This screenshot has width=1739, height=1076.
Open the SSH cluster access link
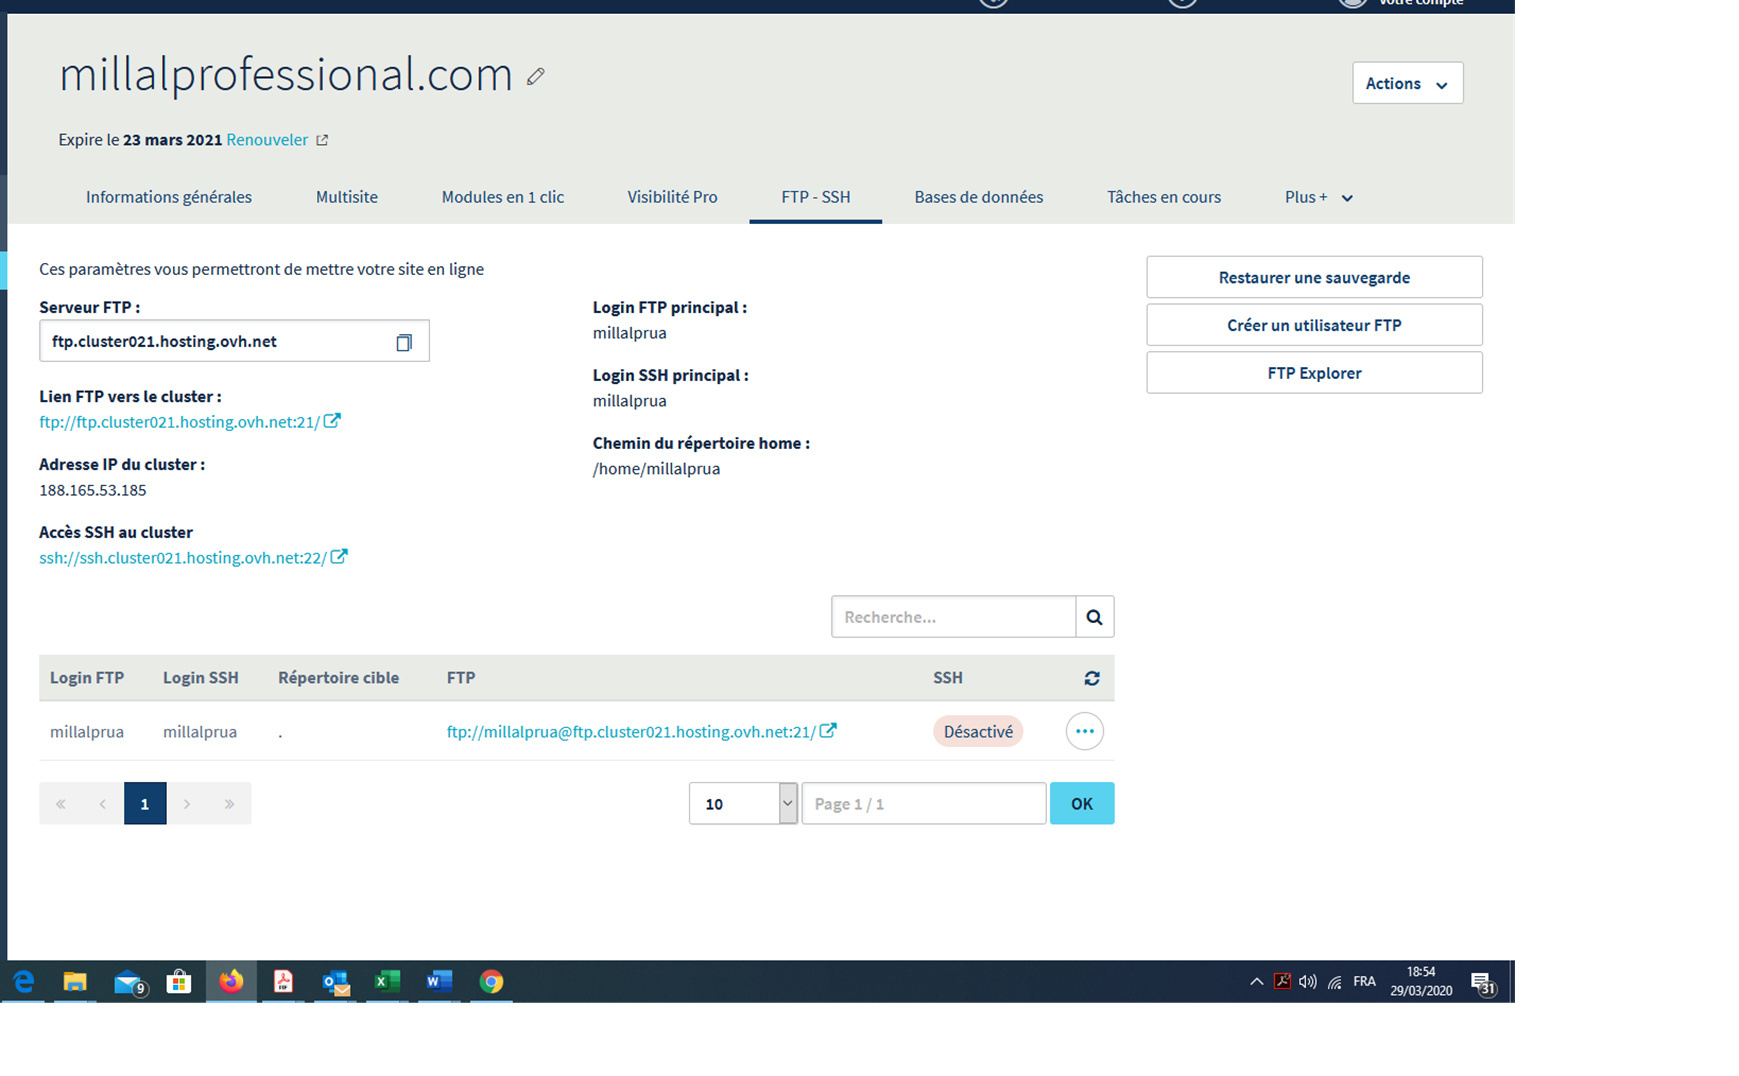point(183,558)
